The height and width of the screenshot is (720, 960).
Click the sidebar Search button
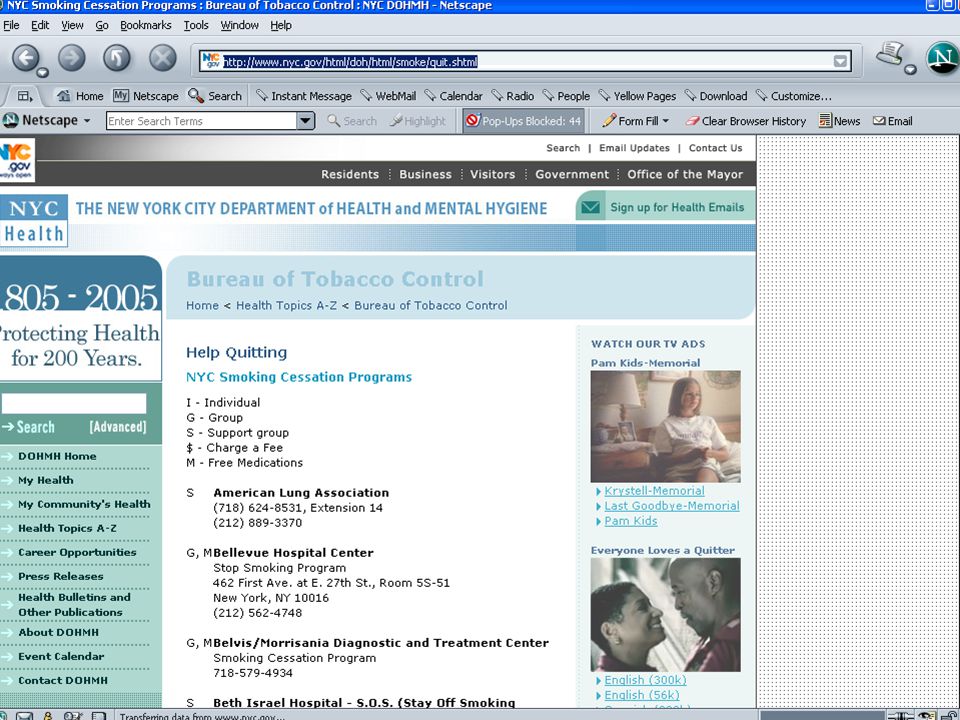[x=29, y=427]
